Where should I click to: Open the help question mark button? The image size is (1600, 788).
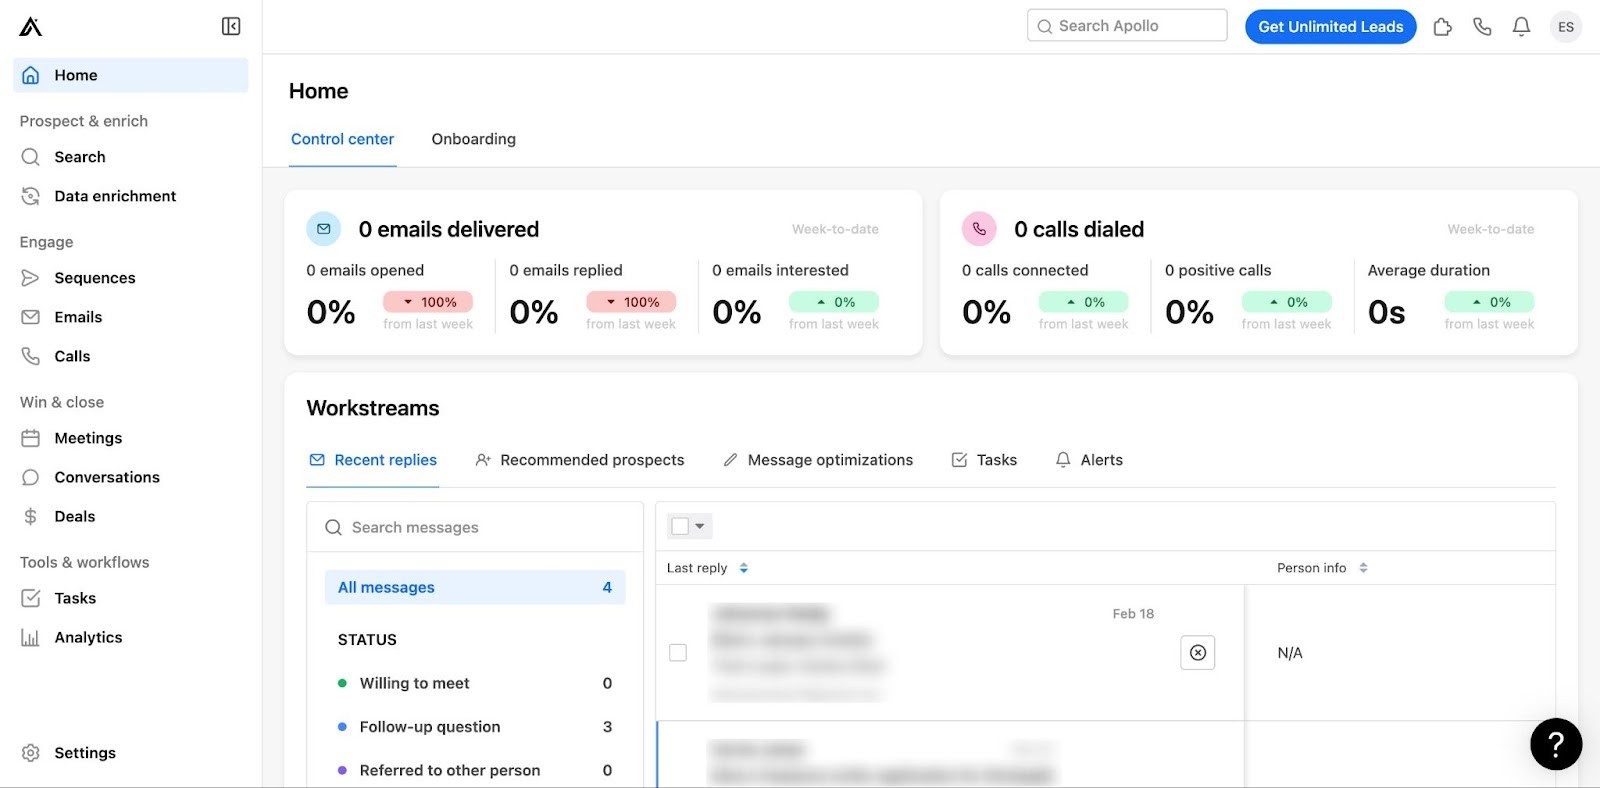pyautogui.click(x=1556, y=744)
